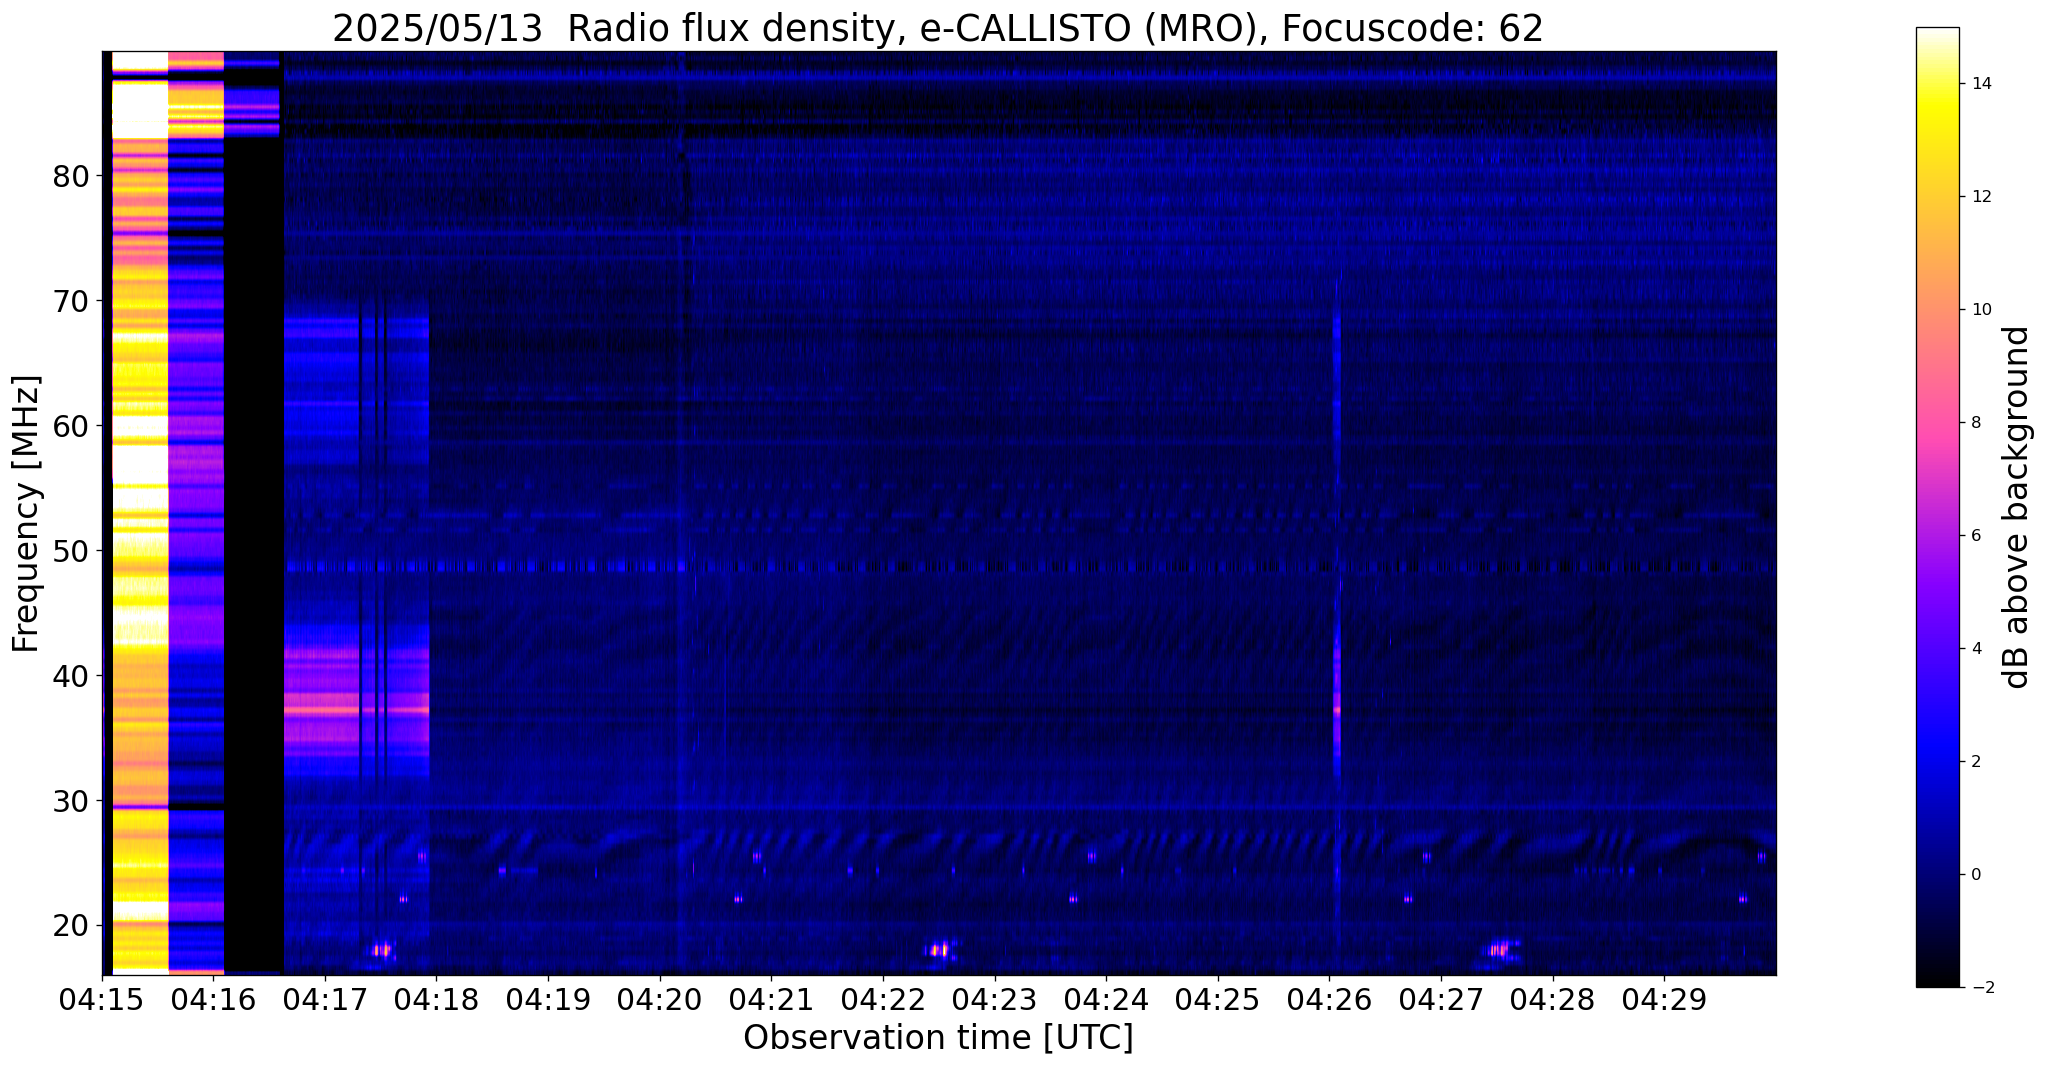Click the colorbar tick label 4
The image size is (2047, 1067).
[1975, 649]
